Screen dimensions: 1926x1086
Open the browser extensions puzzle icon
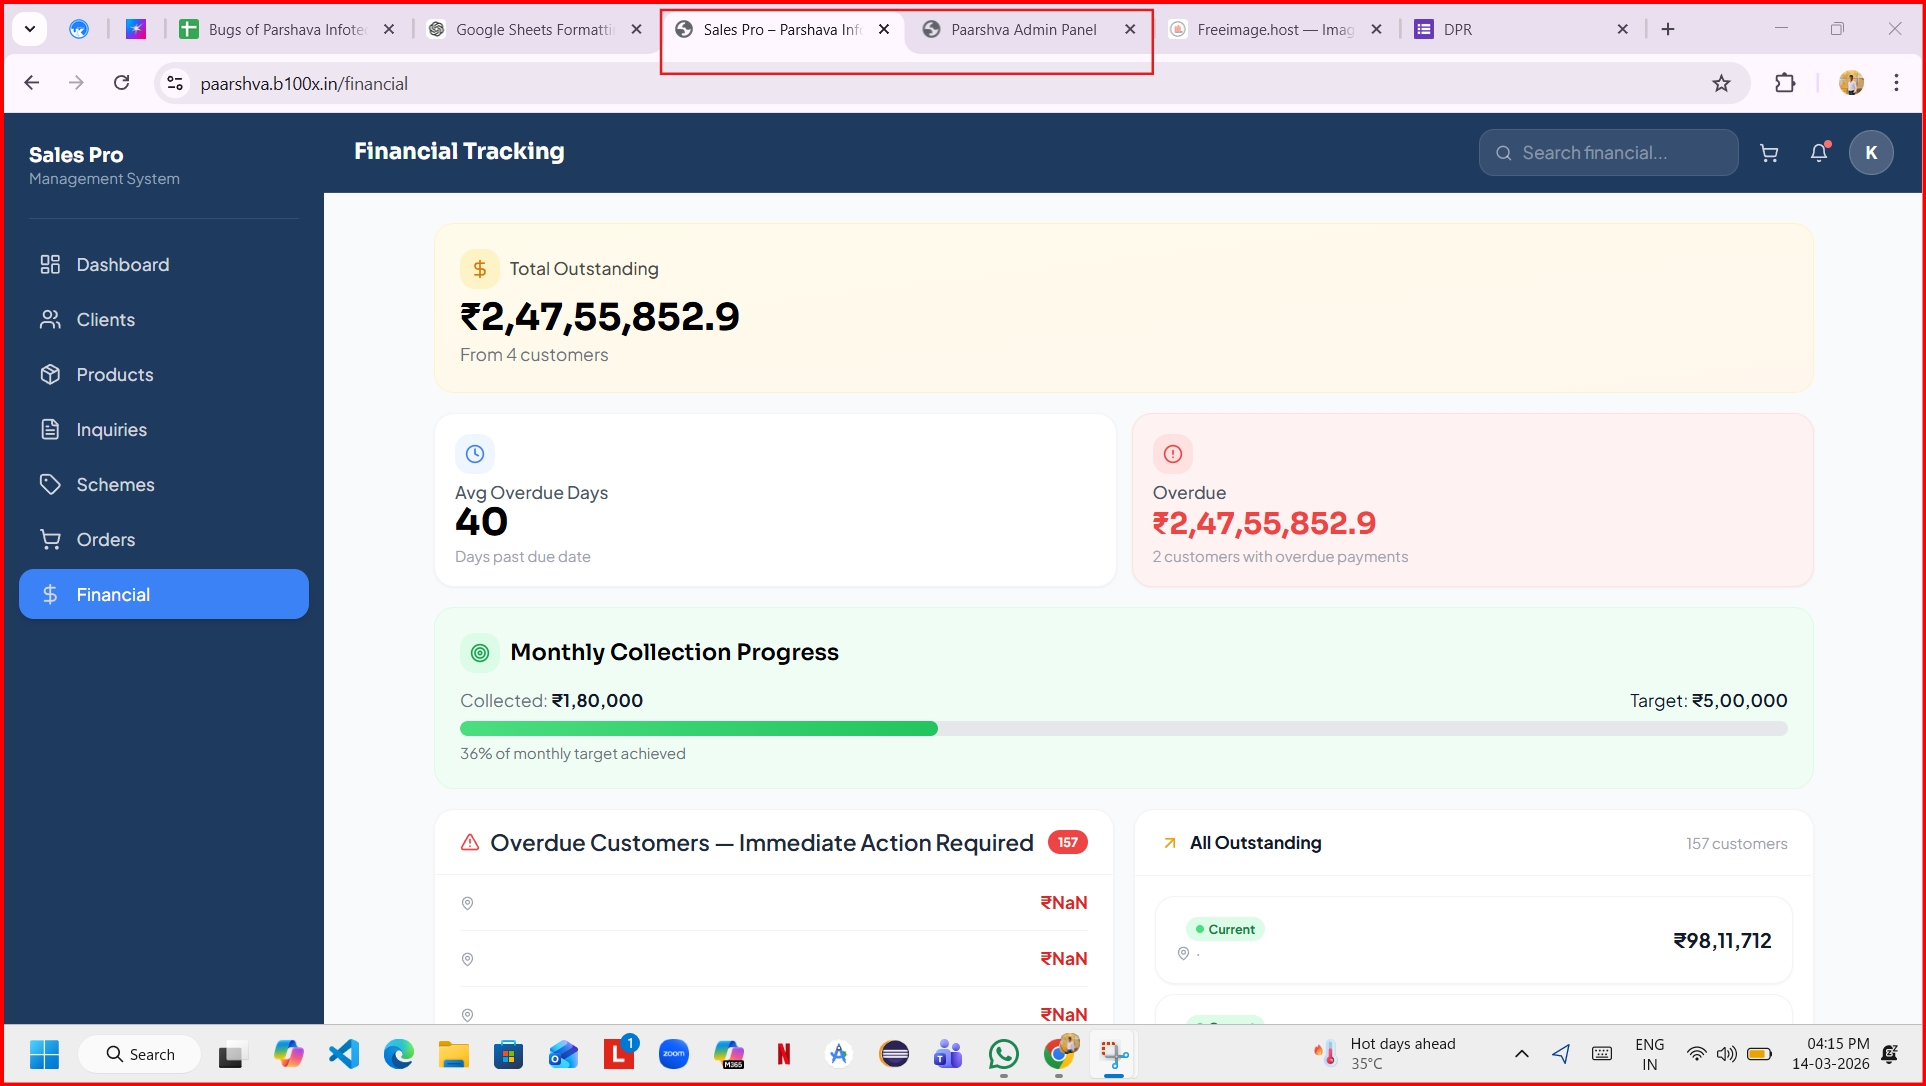pos(1785,83)
